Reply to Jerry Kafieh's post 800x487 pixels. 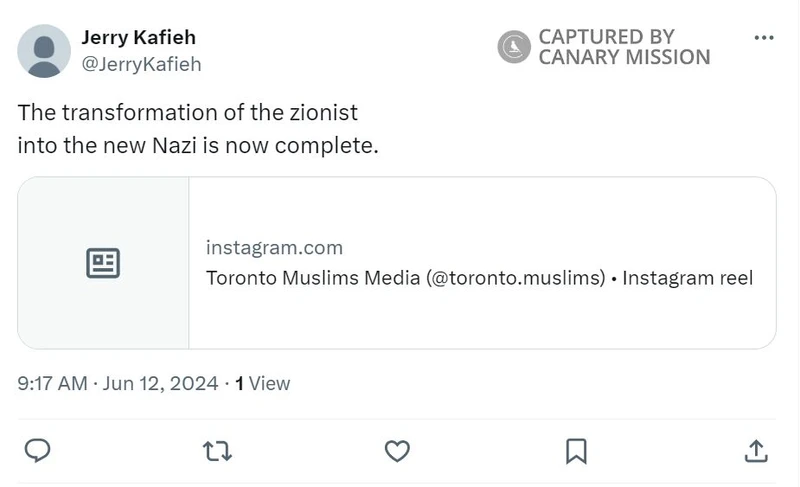pos(37,451)
